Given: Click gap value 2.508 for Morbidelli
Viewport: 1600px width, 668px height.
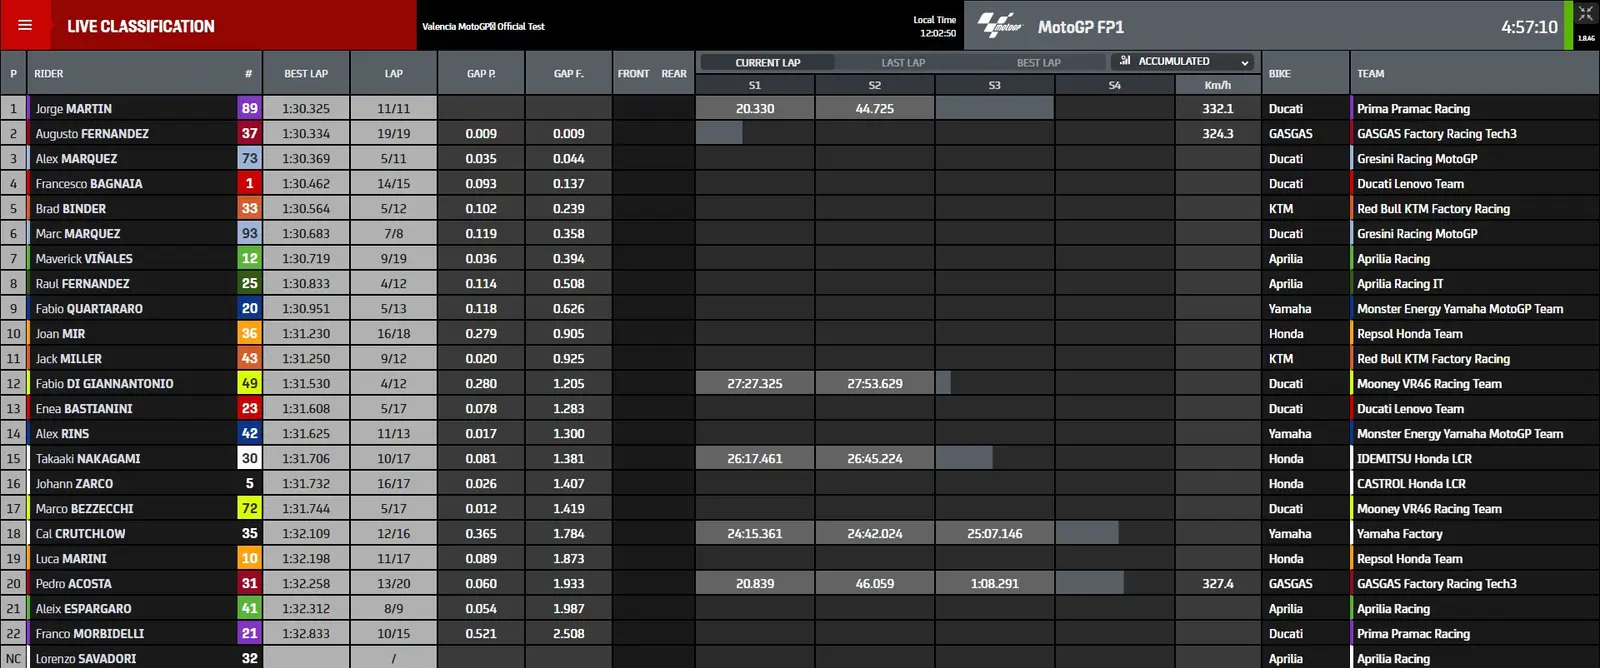Looking at the screenshot, I should click(x=569, y=633).
